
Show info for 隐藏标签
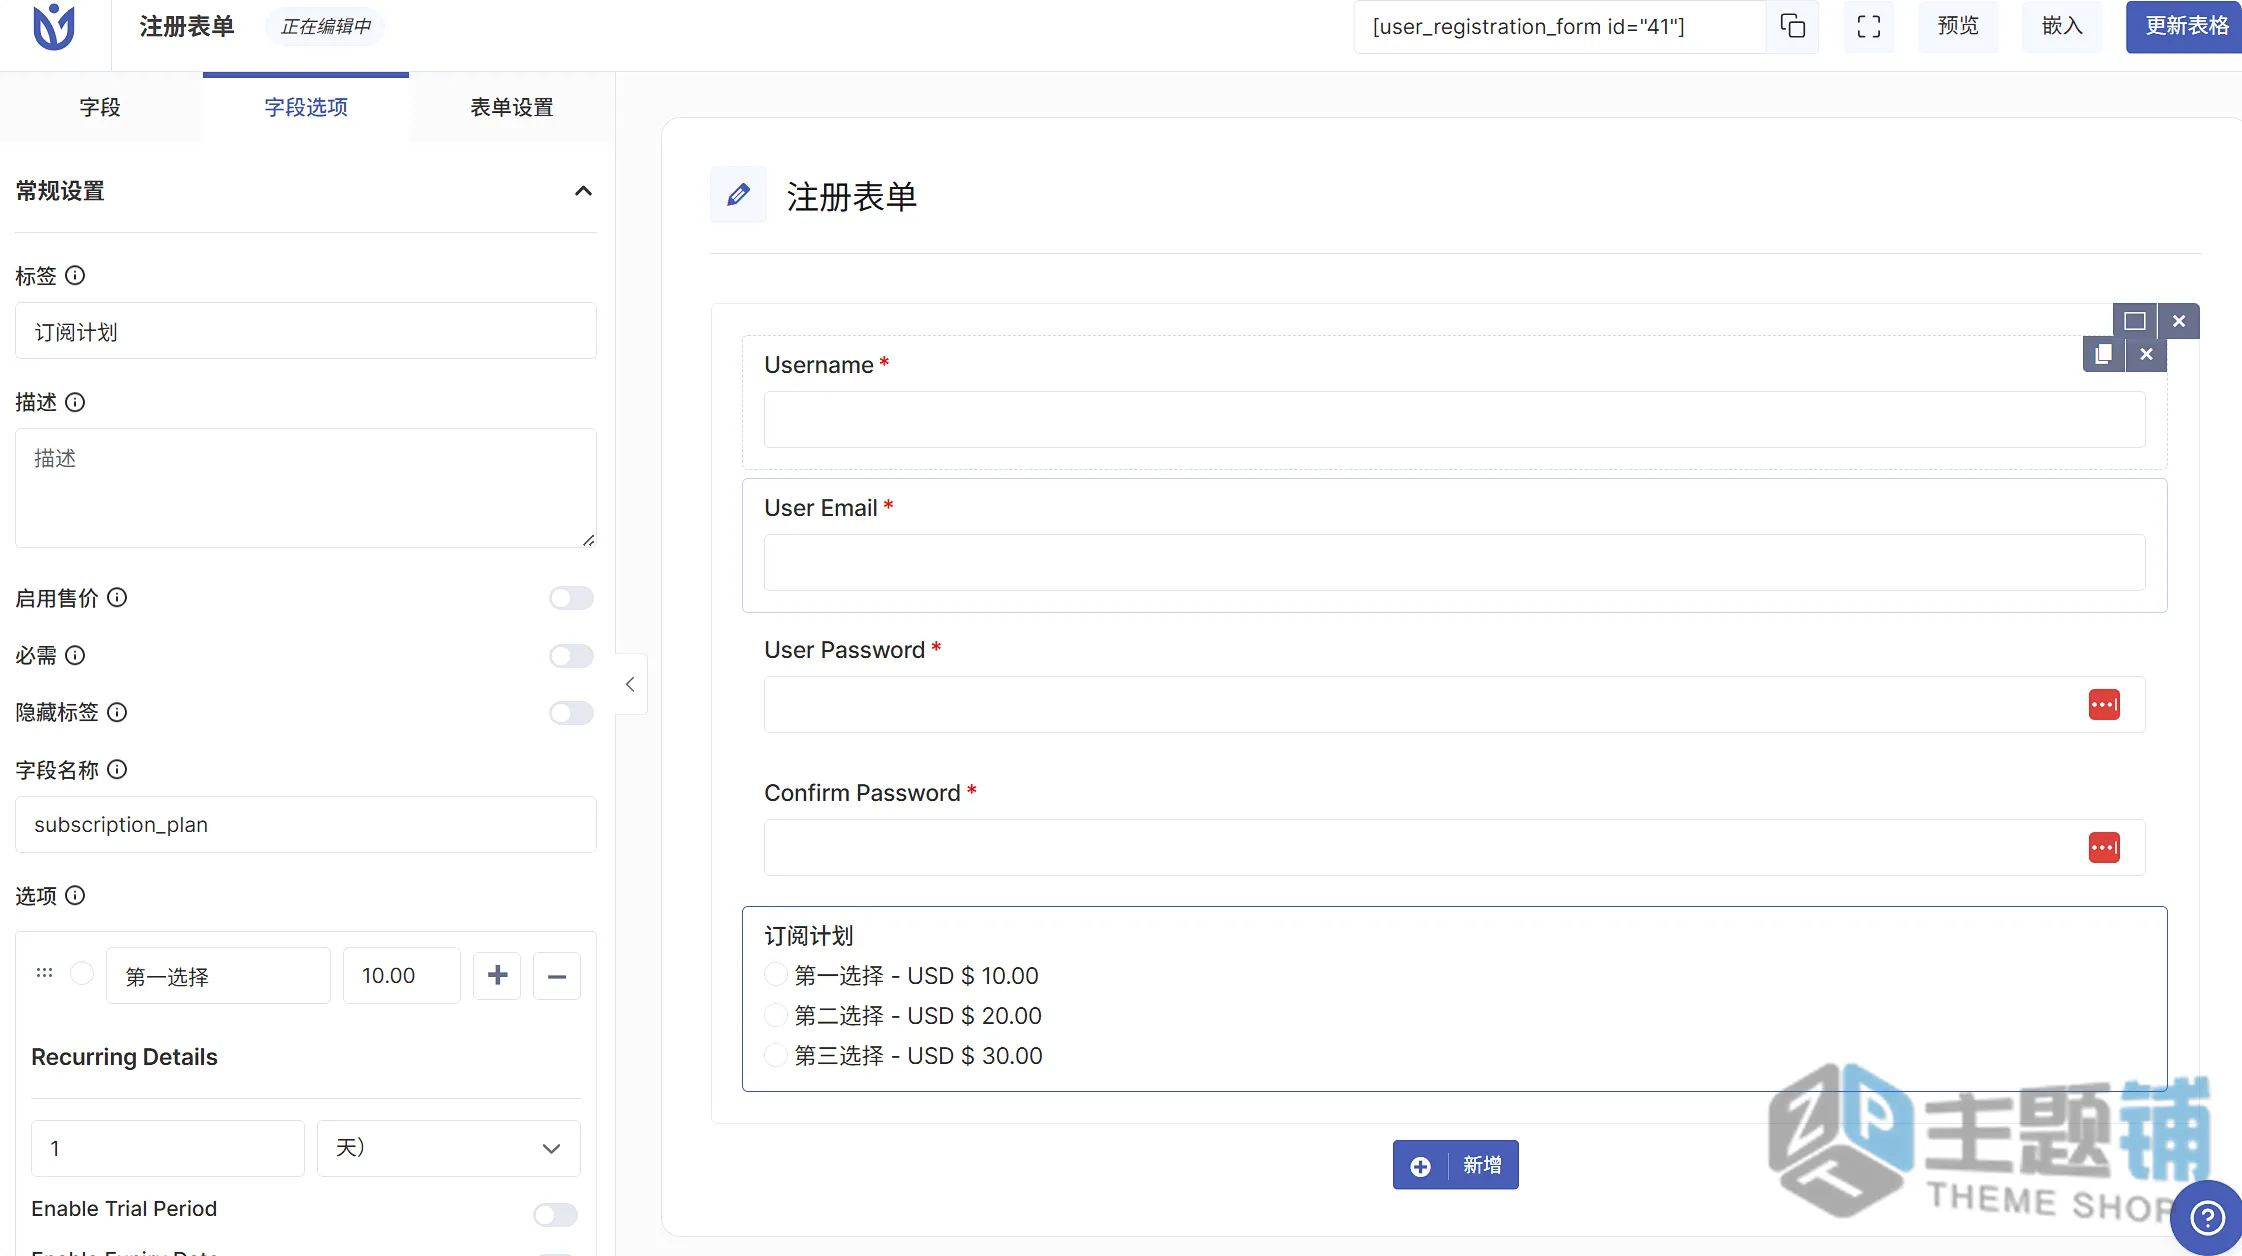(117, 712)
